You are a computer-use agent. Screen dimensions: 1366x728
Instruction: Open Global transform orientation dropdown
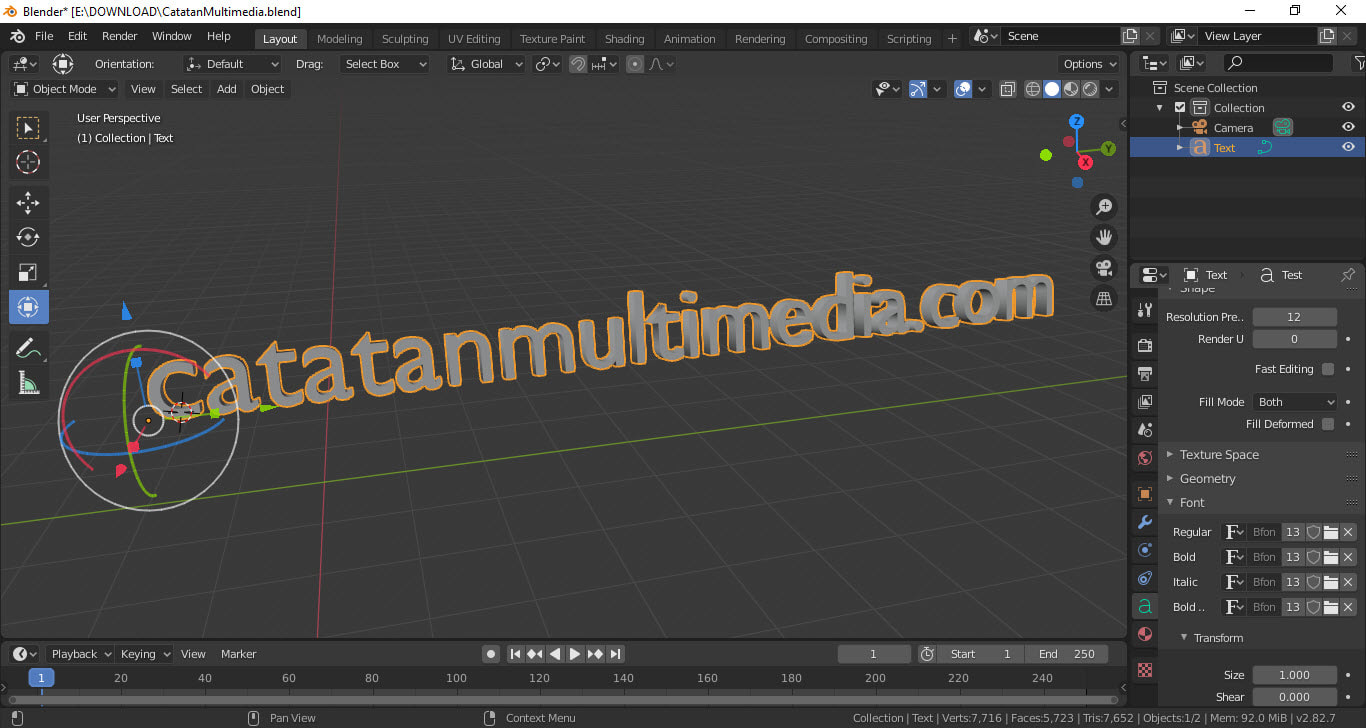pos(486,64)
